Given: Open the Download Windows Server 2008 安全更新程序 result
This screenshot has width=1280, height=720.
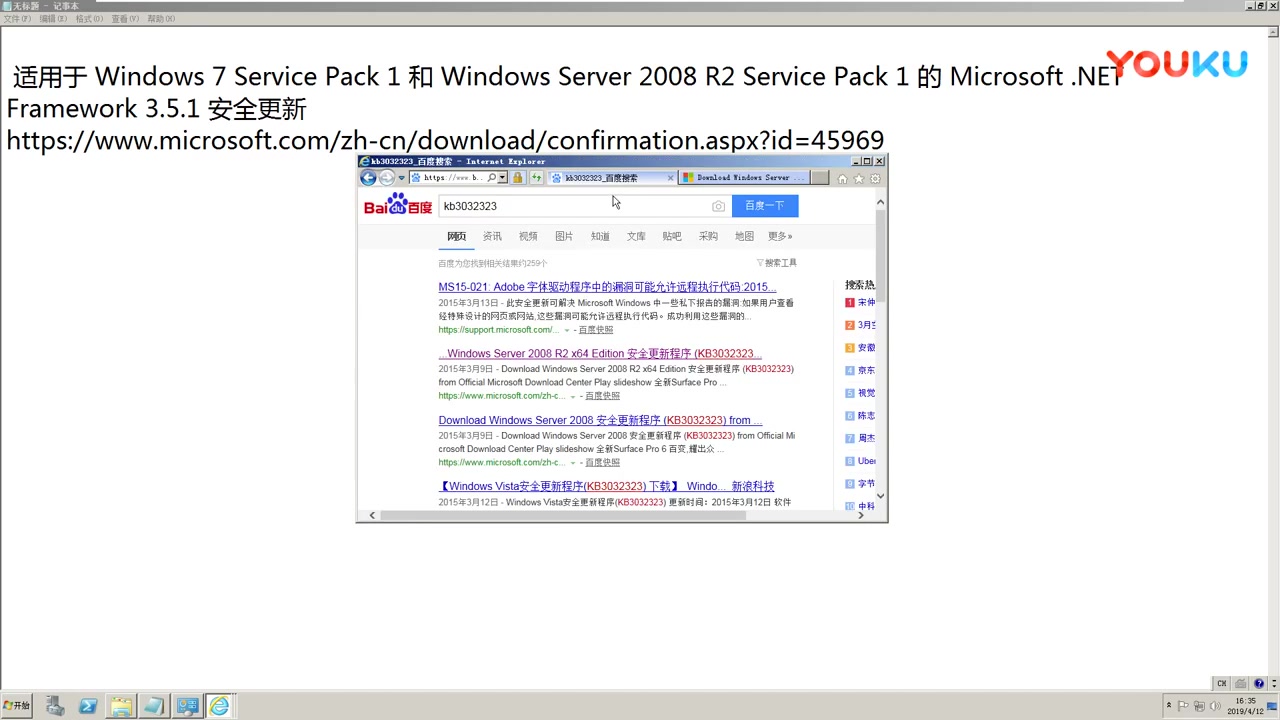Looking at the screenshot, I should tap(600, 420).
